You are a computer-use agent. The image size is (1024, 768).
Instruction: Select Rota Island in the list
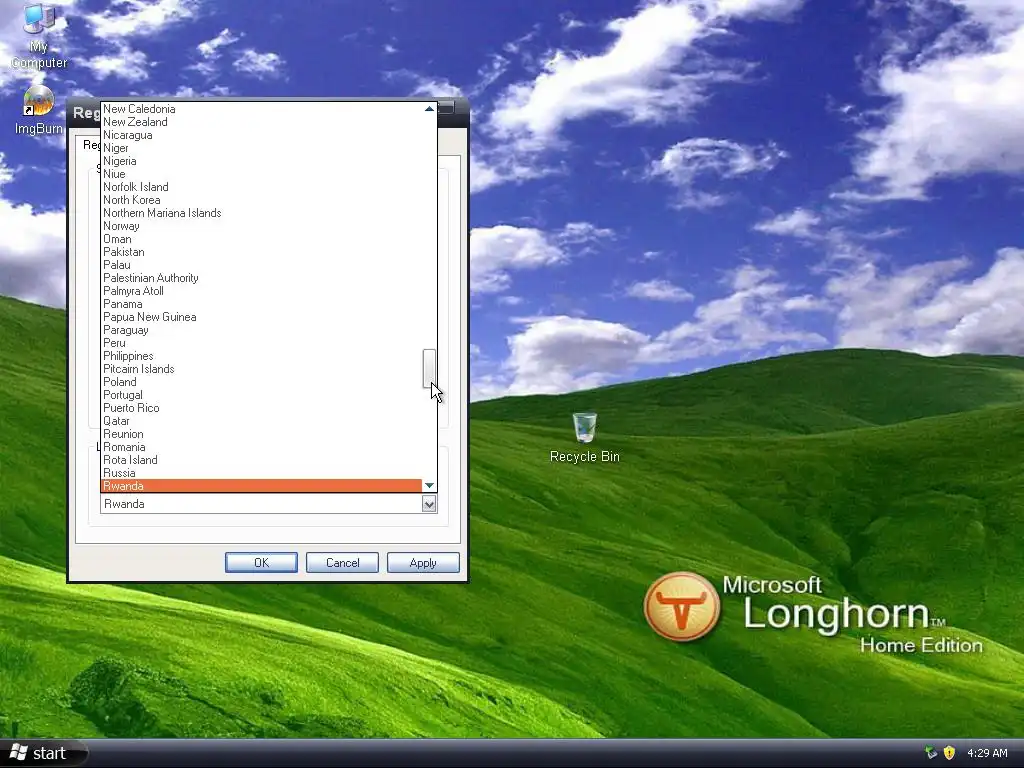pyautogui.click(x=261, y=460)
